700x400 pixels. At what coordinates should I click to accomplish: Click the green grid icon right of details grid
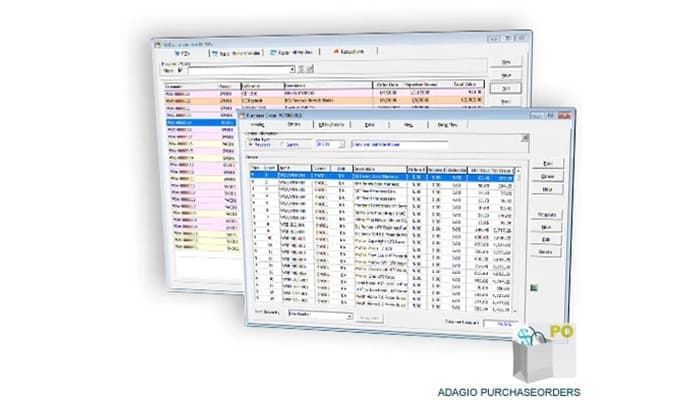(x=533, y=288)
